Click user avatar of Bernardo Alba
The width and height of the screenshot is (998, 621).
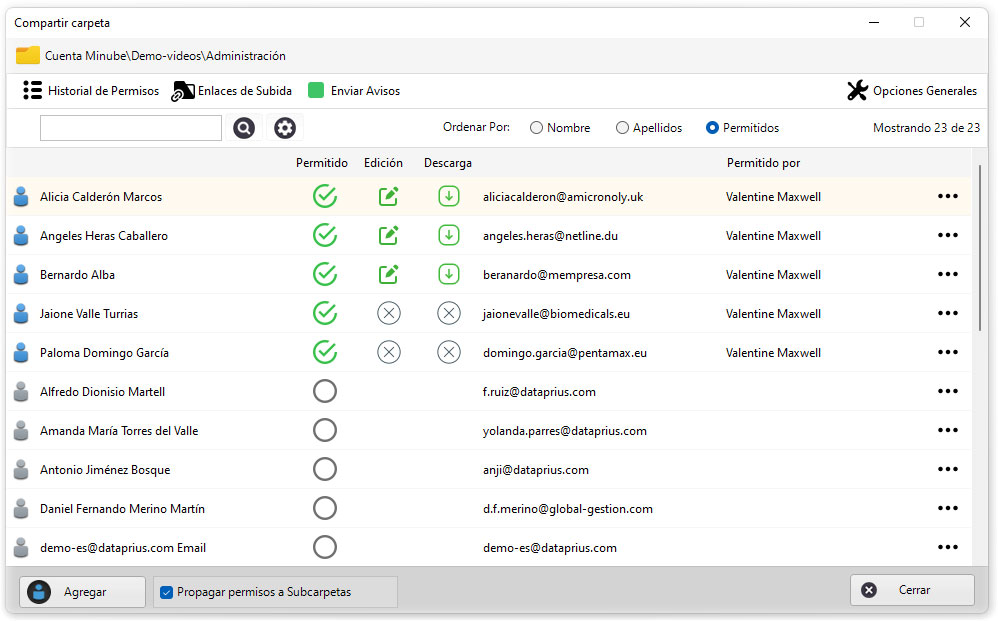pyautogui.click(x=21, y=274)
